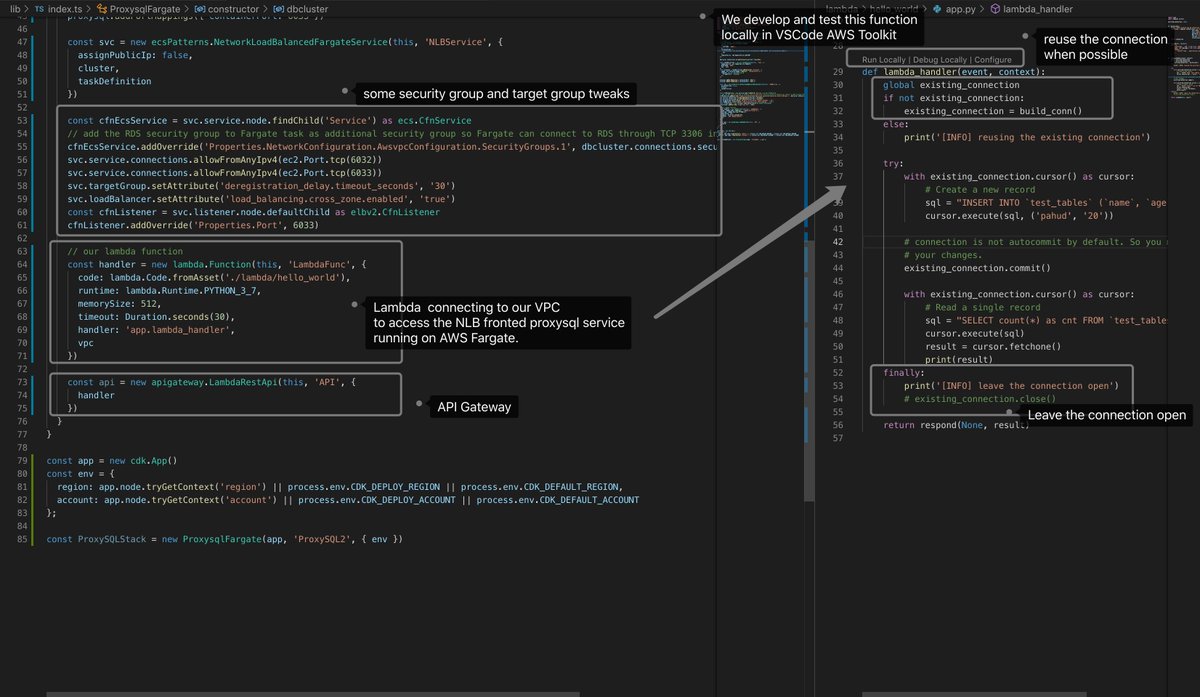Click 'const env = {' on line 80
Screen dimensions: 1200x697
point(81,474)
